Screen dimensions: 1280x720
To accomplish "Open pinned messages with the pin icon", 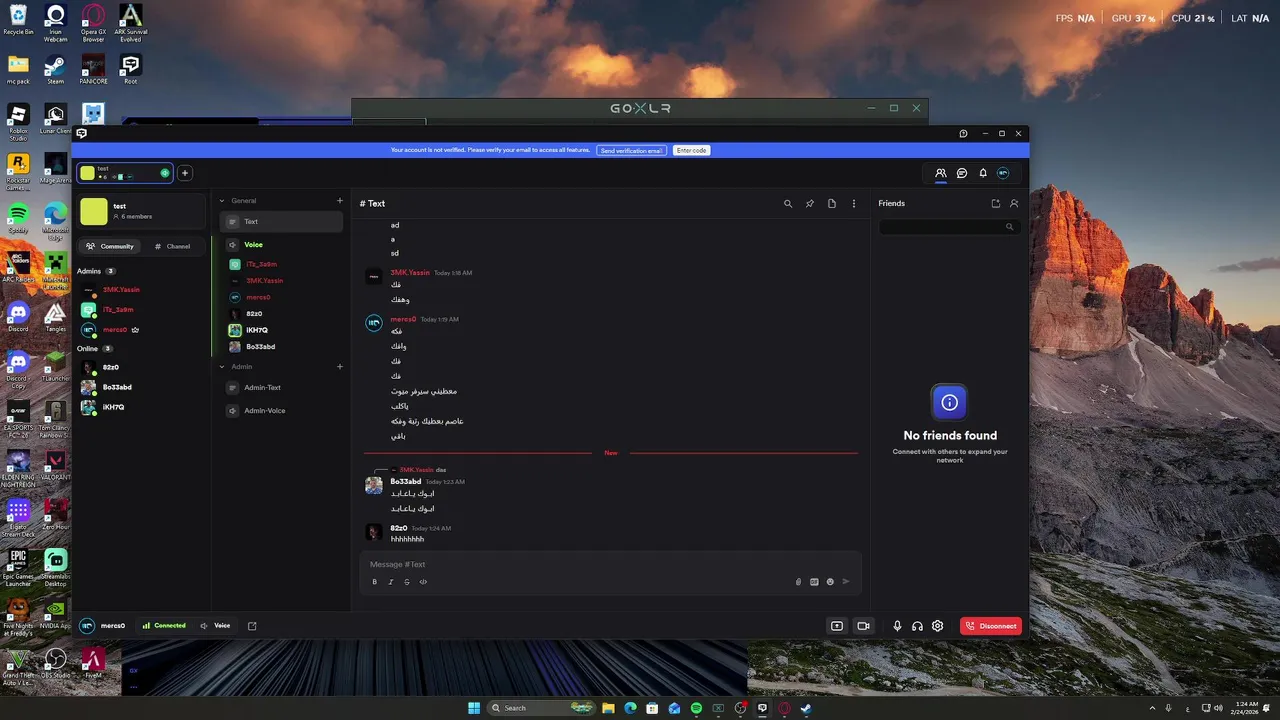I will coord(810,203).
